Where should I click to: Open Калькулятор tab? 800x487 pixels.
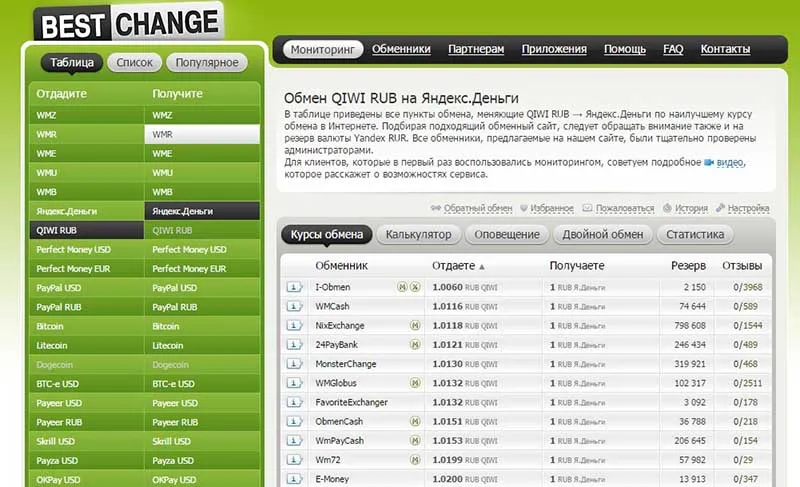[418, 235]
